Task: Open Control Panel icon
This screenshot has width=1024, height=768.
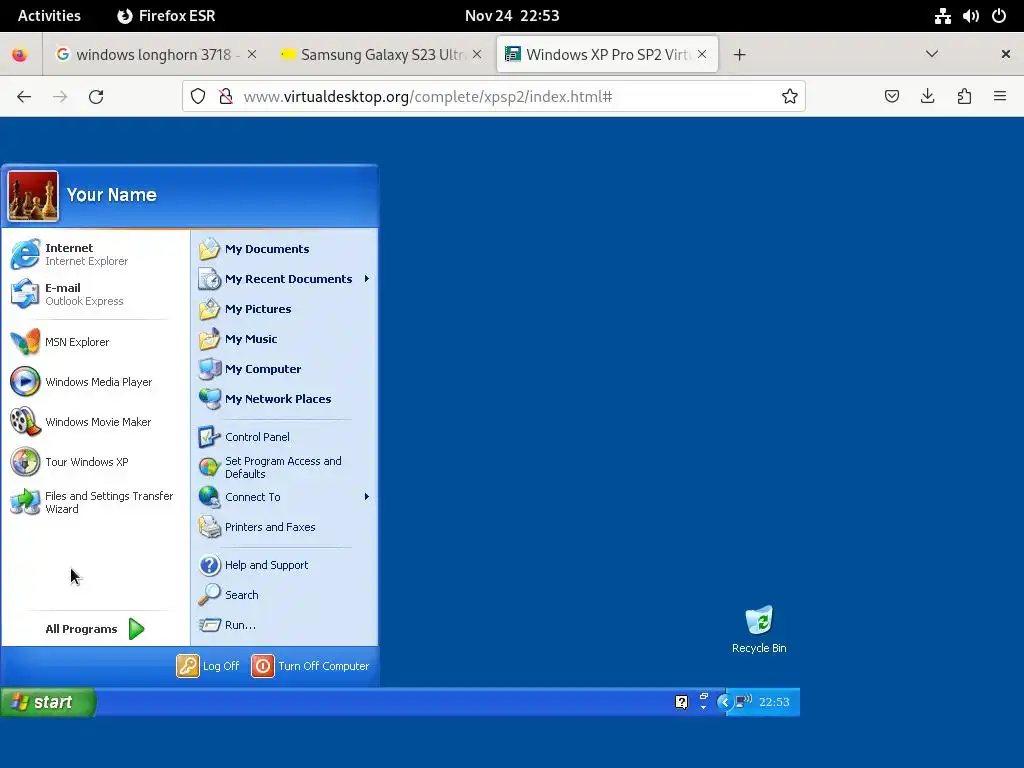Action: point(209,437)
